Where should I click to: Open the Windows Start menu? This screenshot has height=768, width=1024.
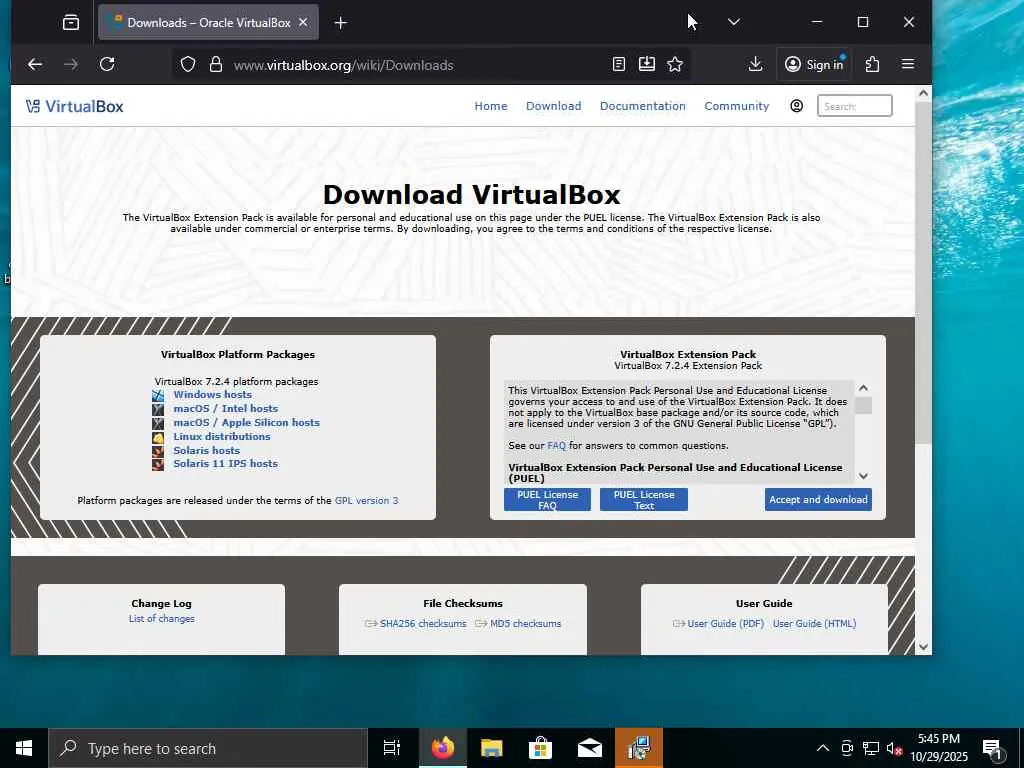(24, 748)
